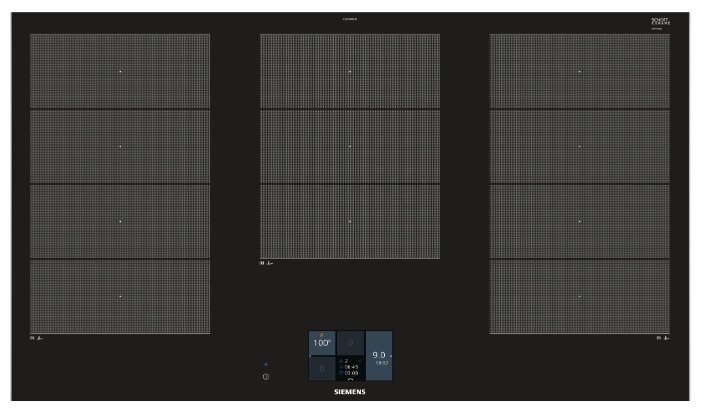Tap the 9.0 power level tile
Viewport: 701px width, 413px height.
point(379,357)
